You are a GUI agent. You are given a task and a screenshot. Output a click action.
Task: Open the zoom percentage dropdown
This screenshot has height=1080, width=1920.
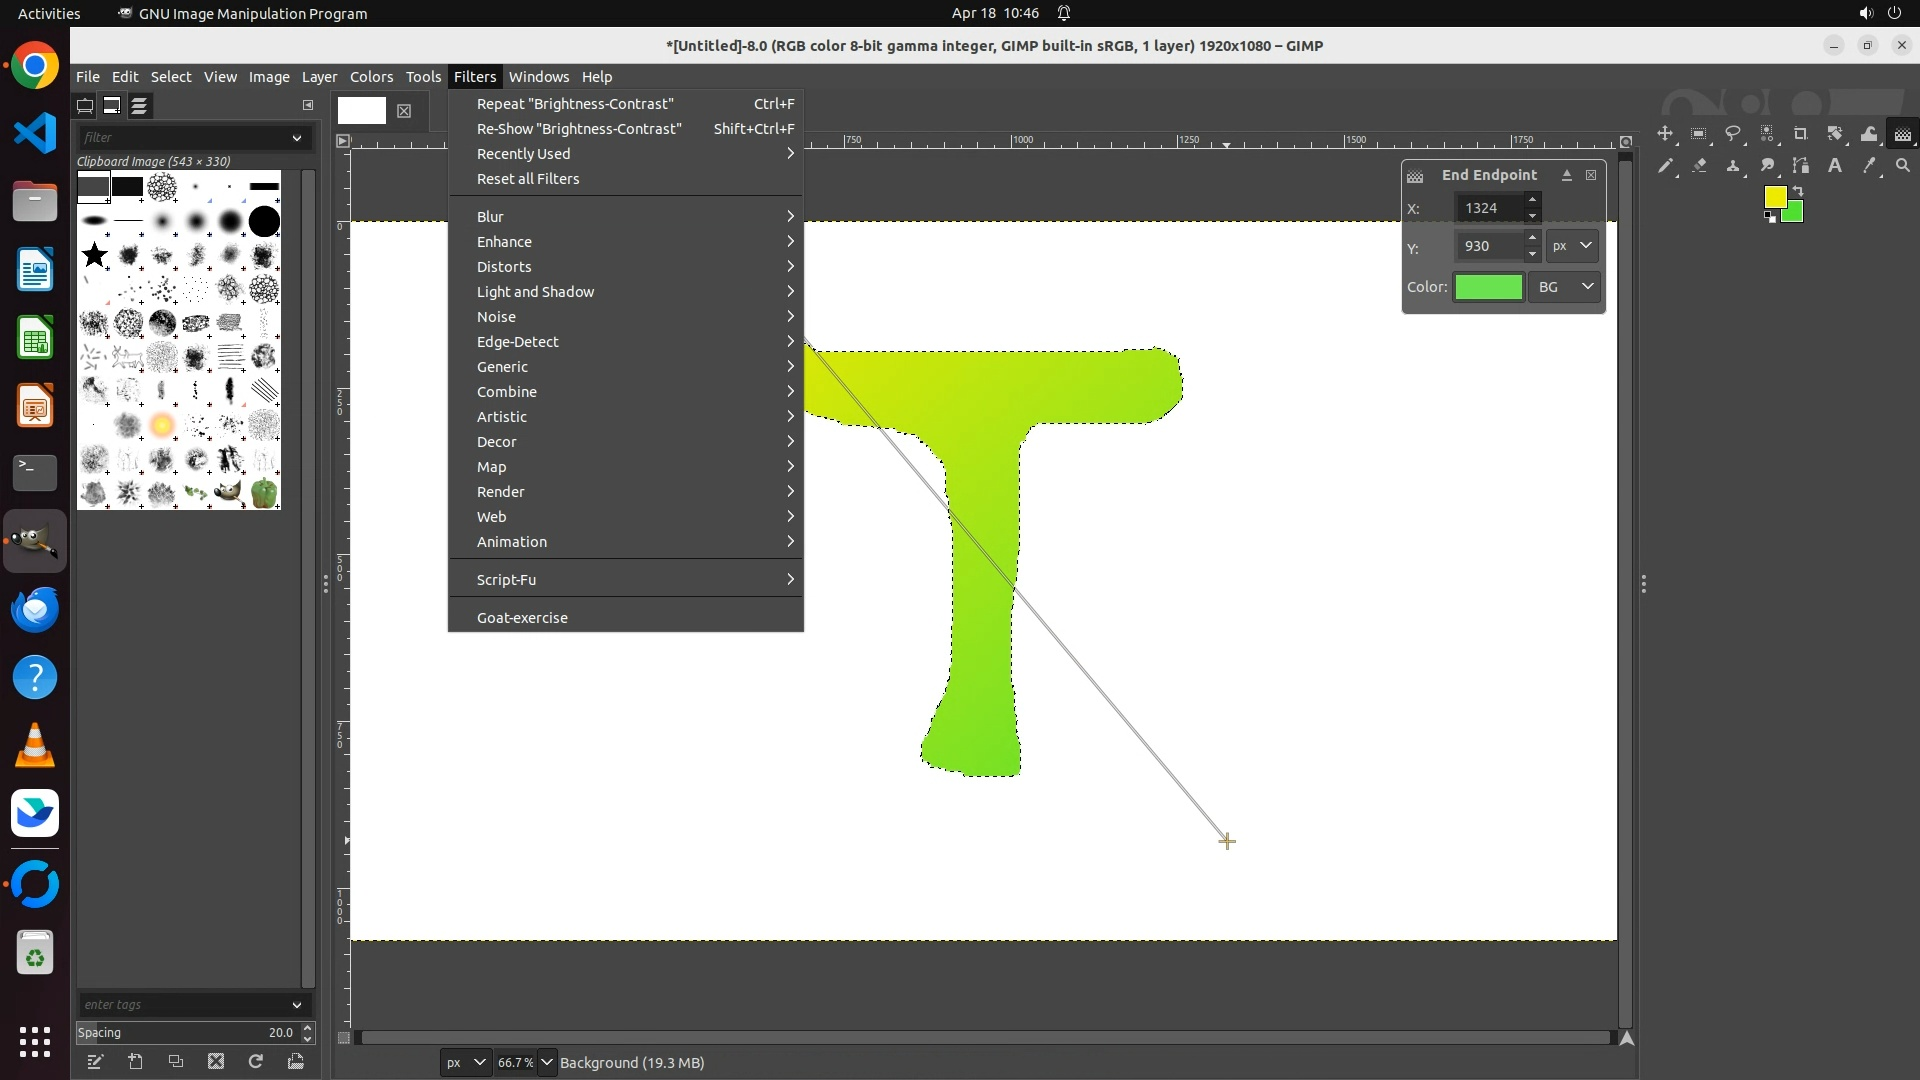pyautogui.click(x=547, y=1063)
